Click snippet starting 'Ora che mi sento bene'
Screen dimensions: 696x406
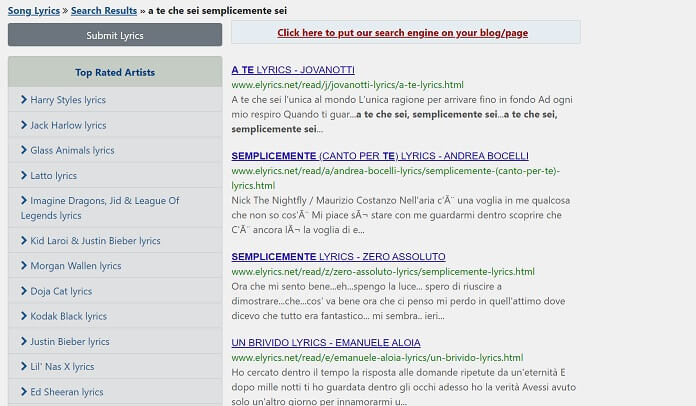coord(398,301)
